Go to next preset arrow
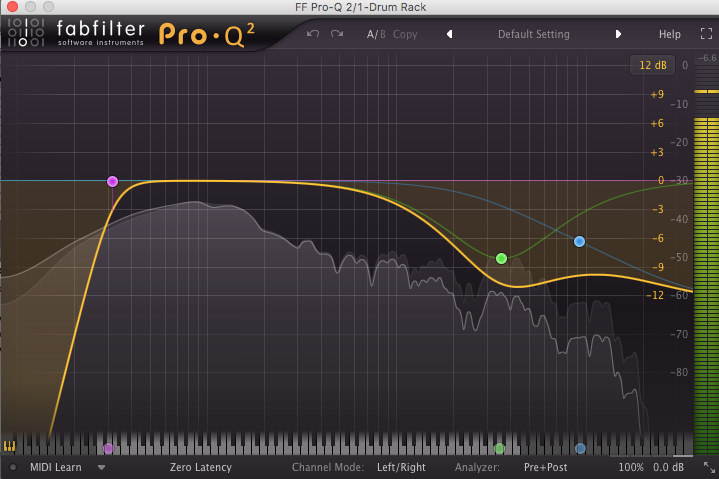719x479 pixels. 618,34
